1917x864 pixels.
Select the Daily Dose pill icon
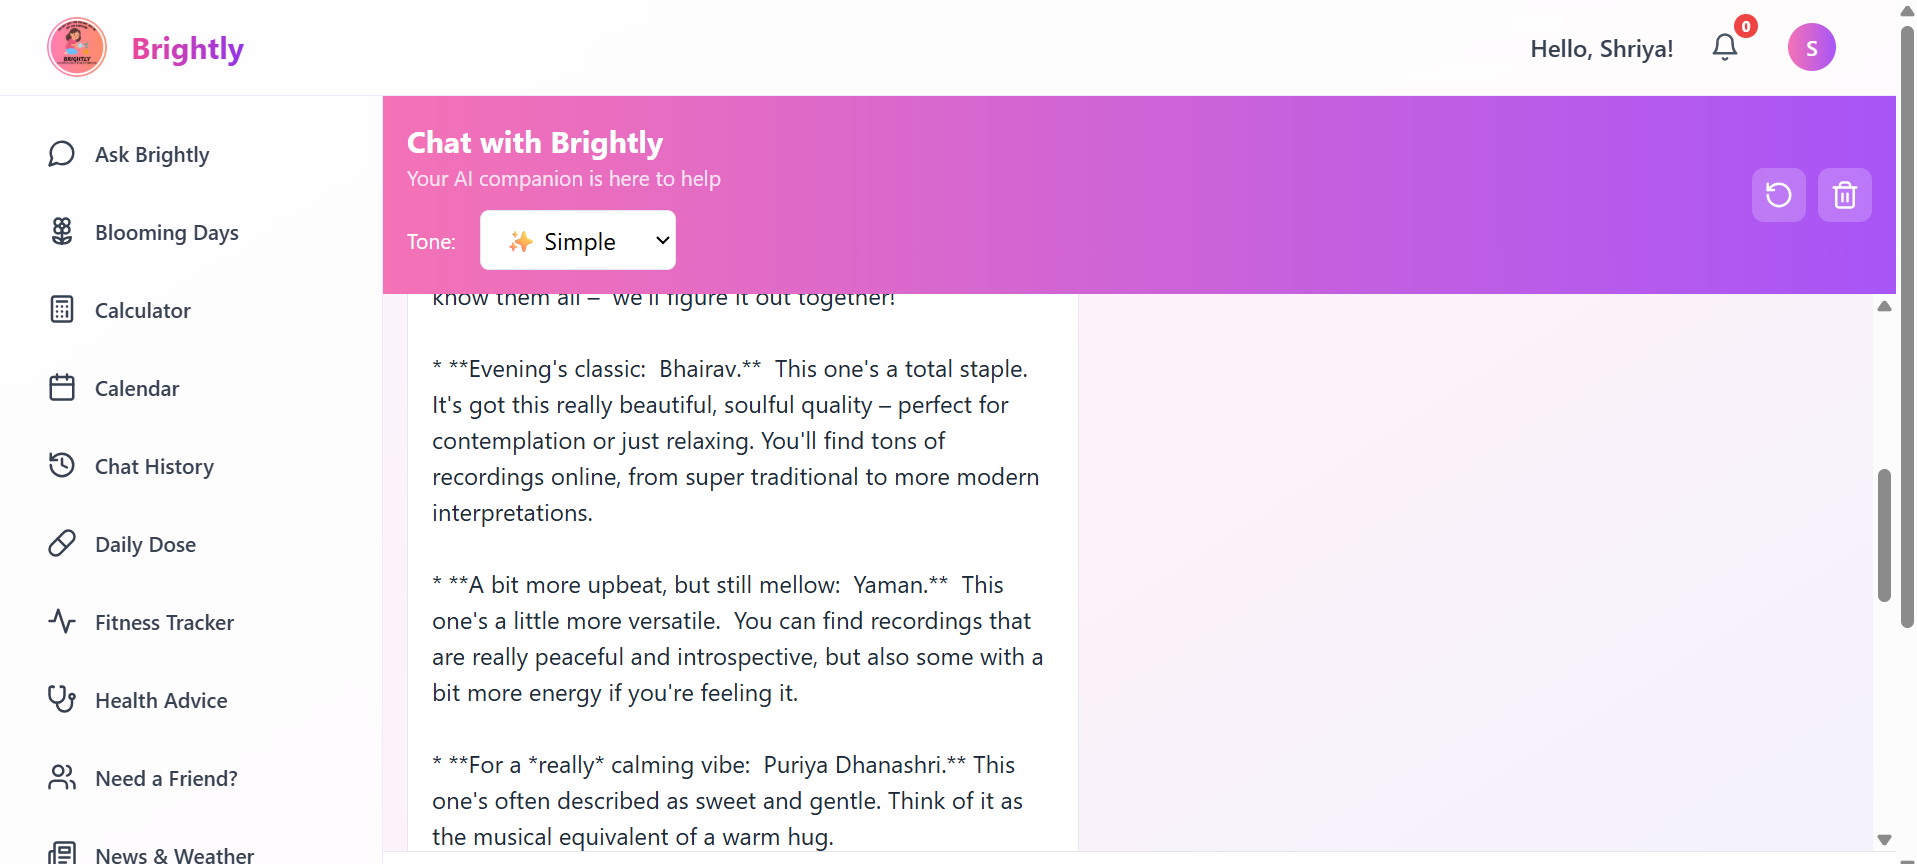coord(61,543)
